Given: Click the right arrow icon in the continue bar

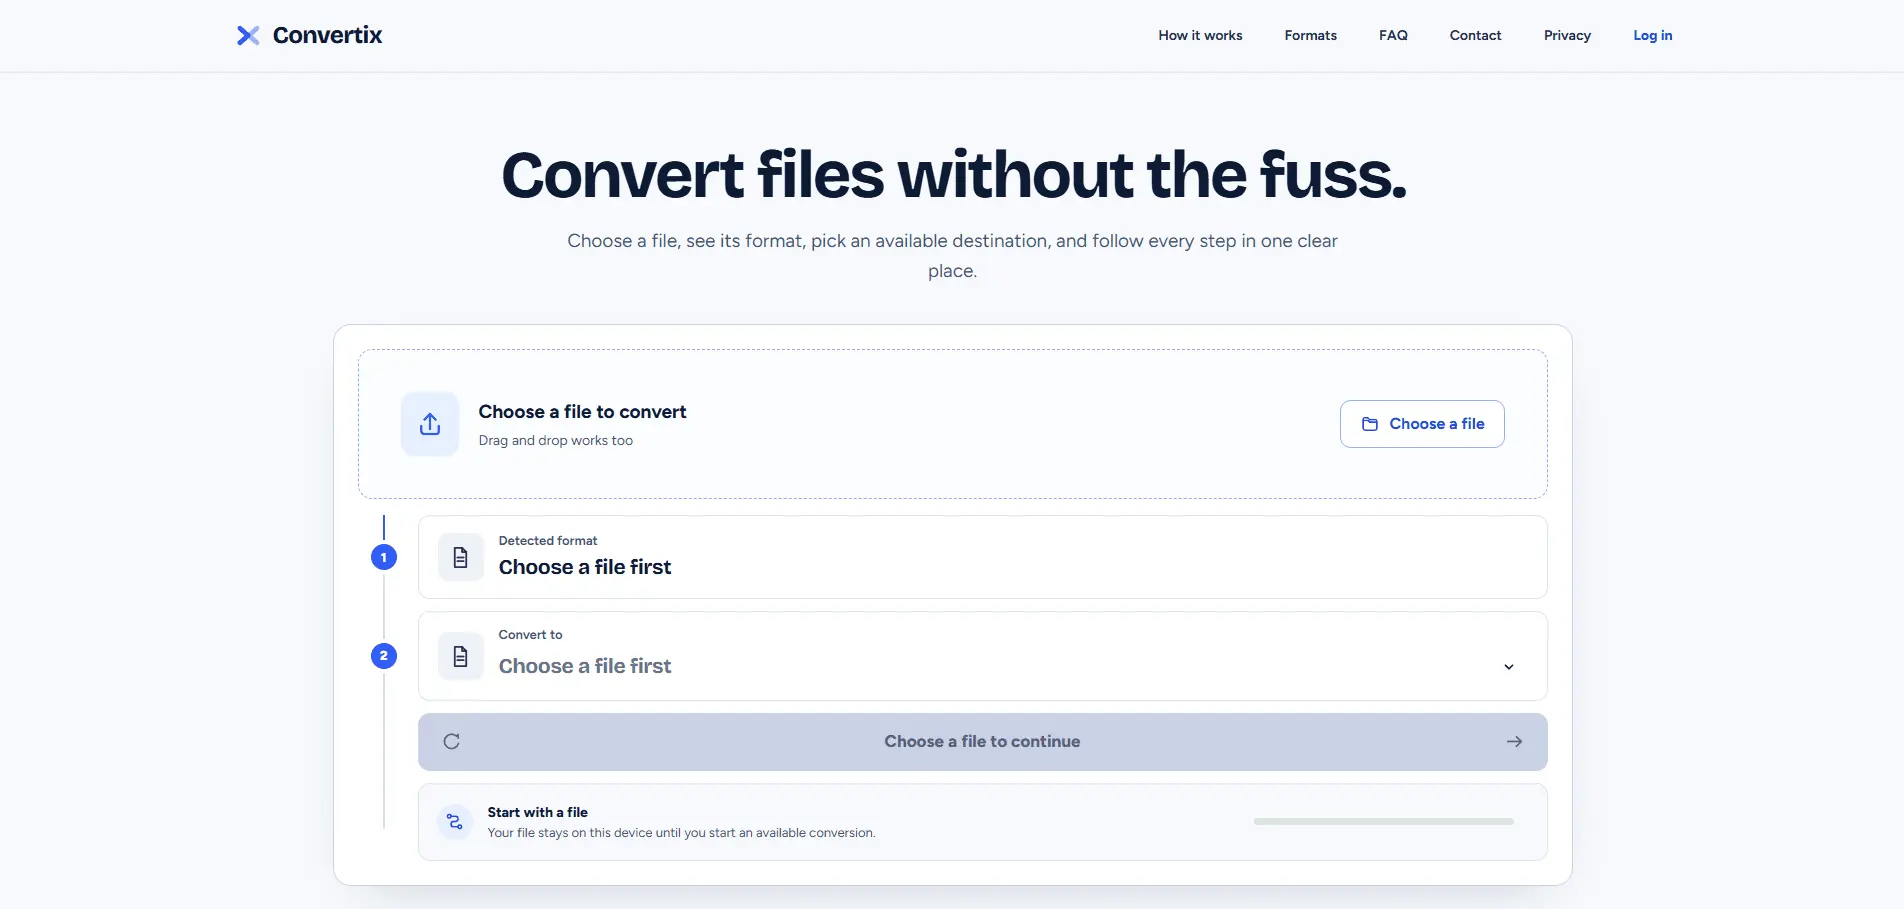Looking at the screenshot, I should [x=1514, y=741].
